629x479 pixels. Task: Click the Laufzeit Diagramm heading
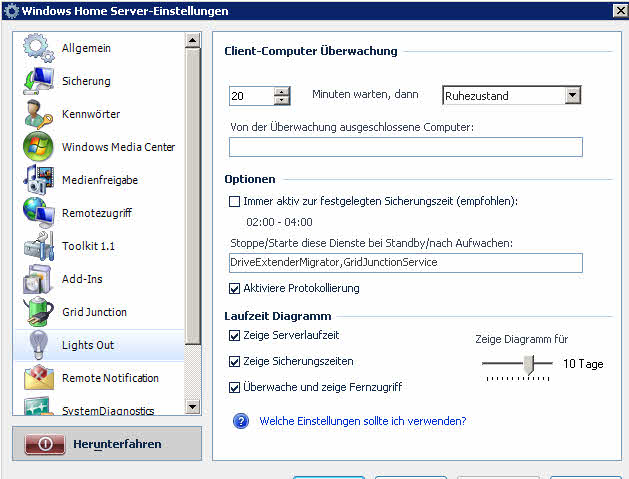(278, 316)
